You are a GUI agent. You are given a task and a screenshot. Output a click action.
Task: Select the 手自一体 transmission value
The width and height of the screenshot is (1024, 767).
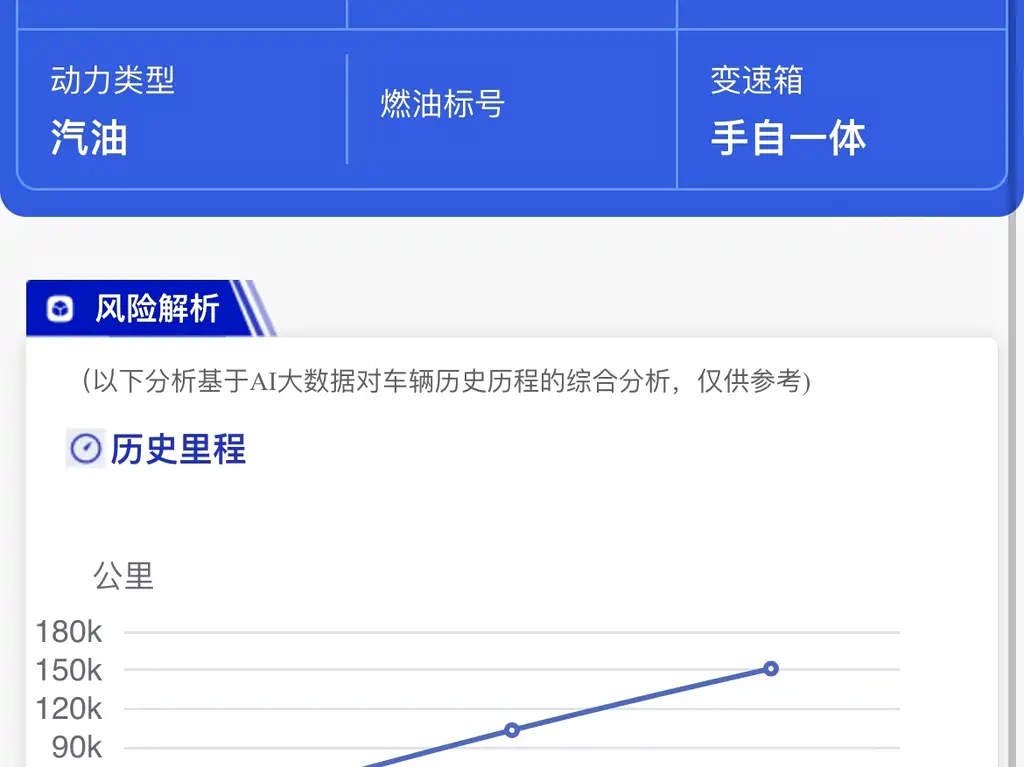[788, 137]
